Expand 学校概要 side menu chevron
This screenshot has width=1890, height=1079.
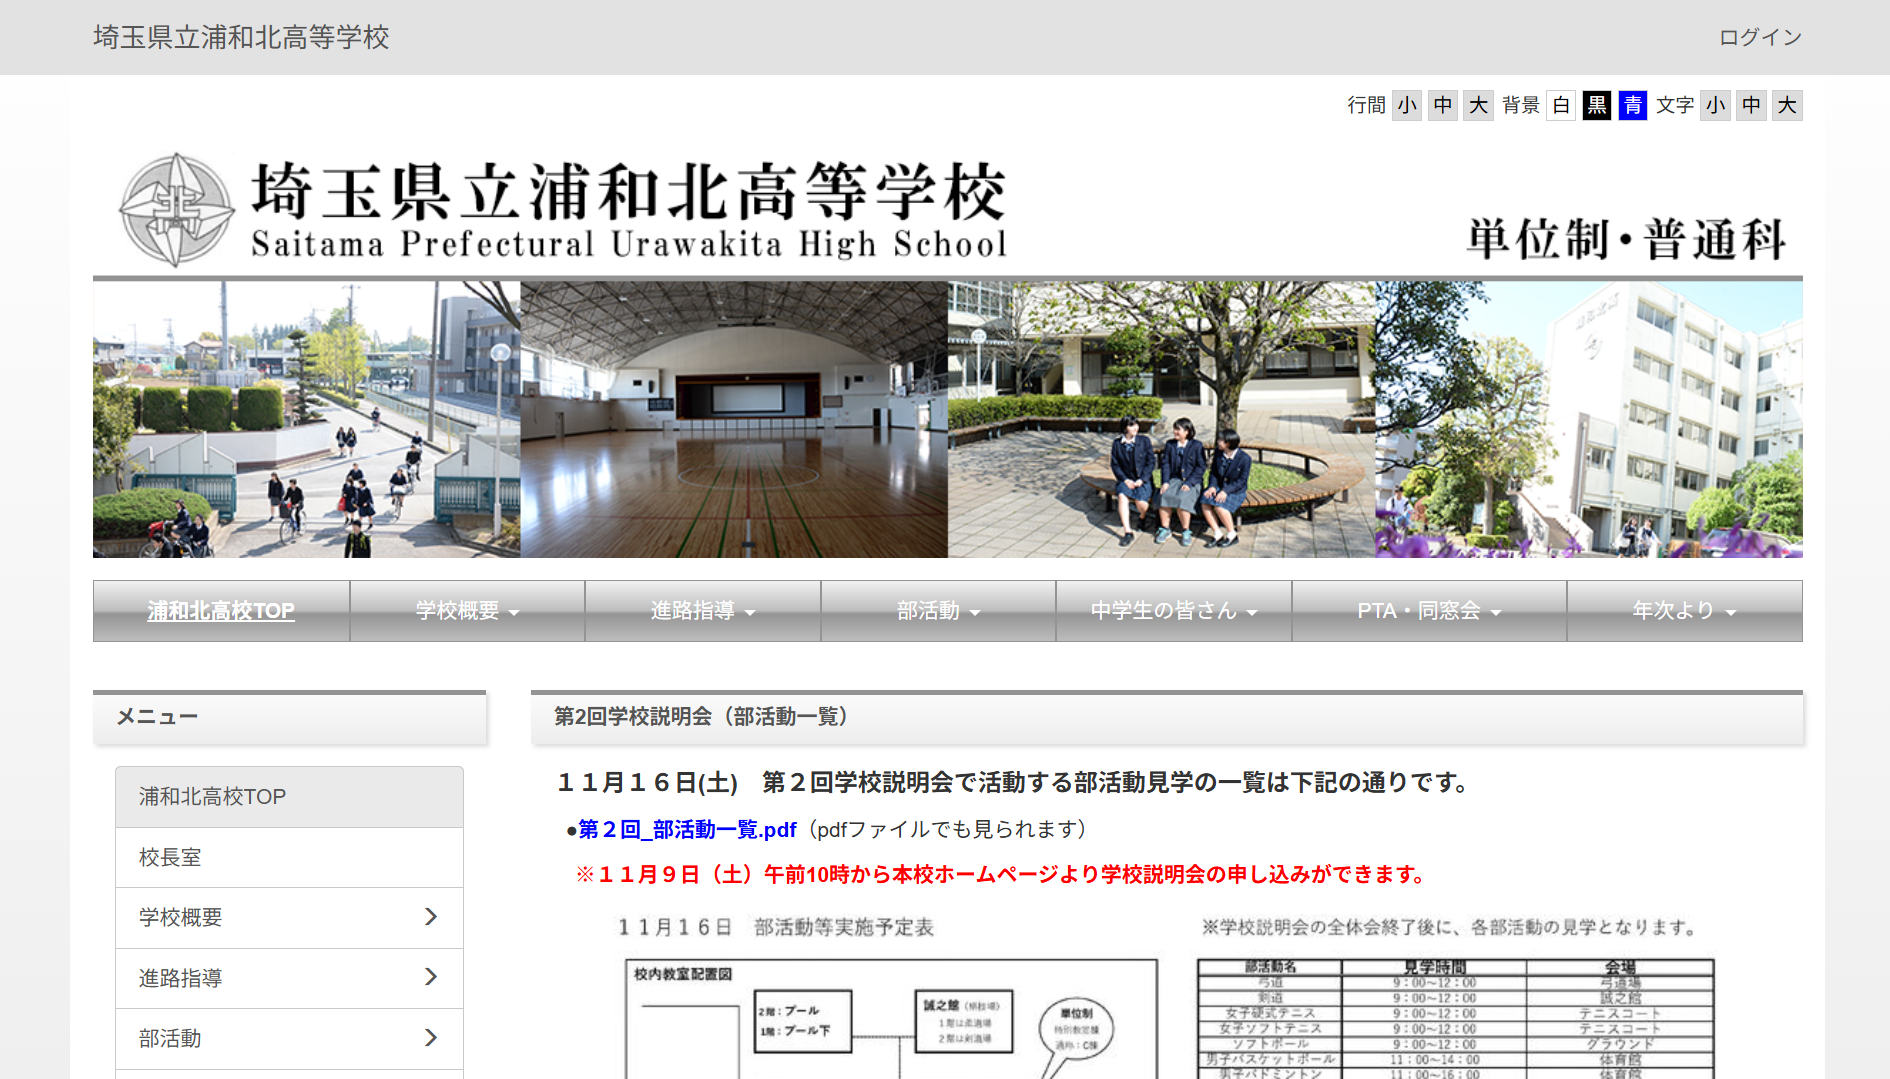[x=431, y=917]
